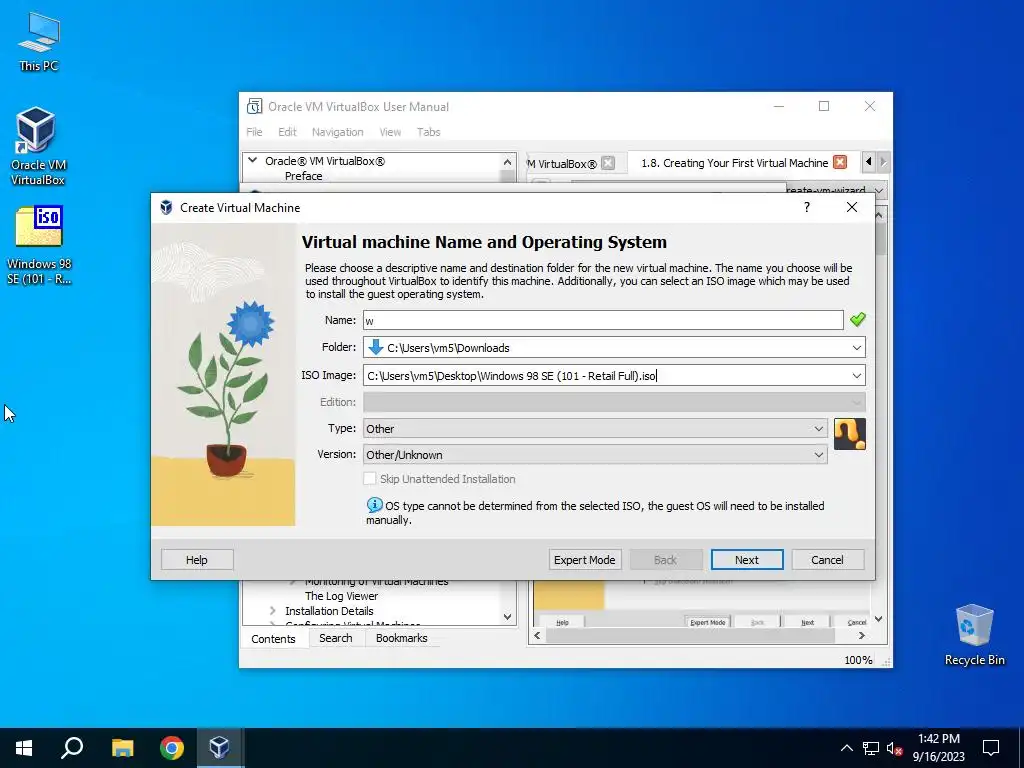
Task: Open File Explorer from taskbar
Action: (122, 748)
